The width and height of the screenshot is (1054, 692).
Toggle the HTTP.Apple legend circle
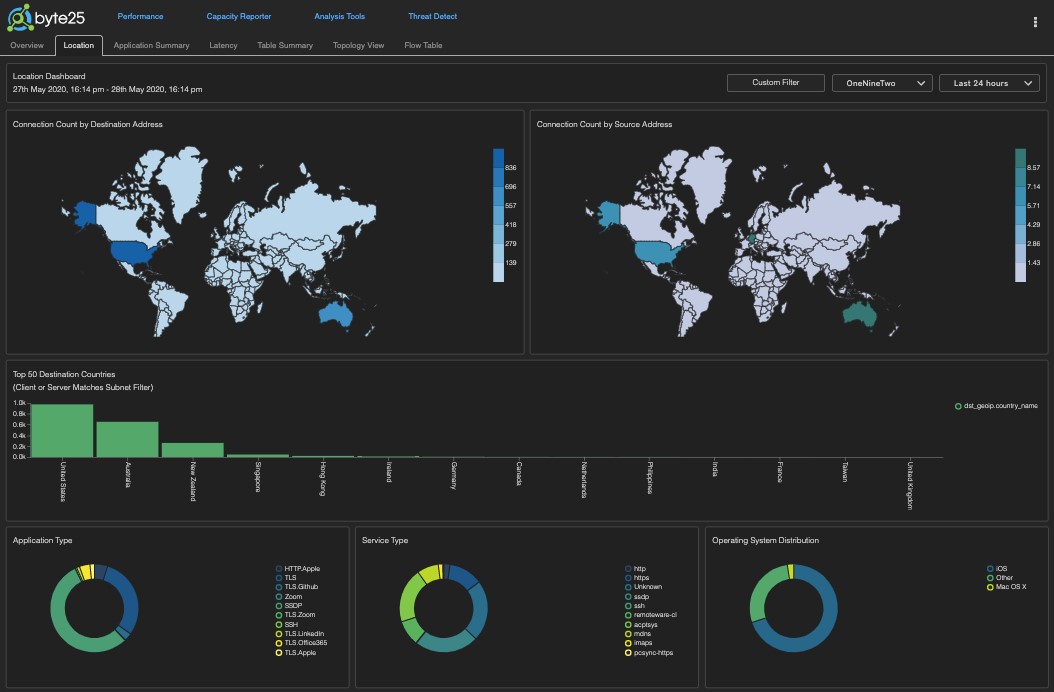pyautogui.click(x=279, y=569)
